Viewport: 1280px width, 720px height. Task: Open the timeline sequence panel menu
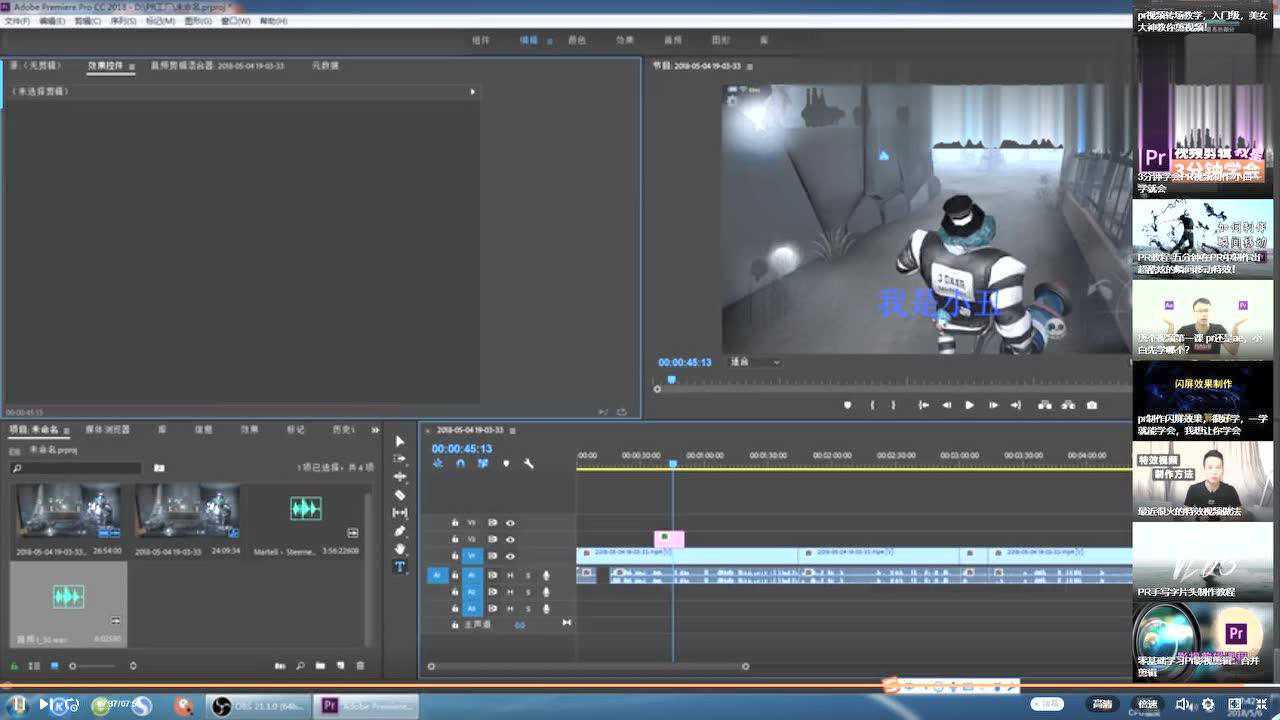(x=513, y=431)
